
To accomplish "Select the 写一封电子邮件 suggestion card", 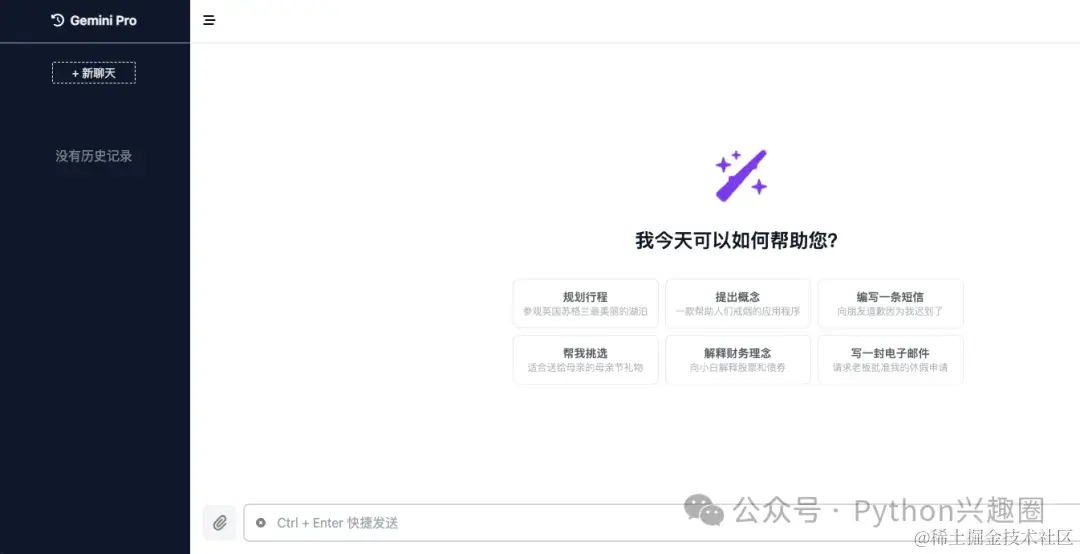I will (x=891, y=360).
